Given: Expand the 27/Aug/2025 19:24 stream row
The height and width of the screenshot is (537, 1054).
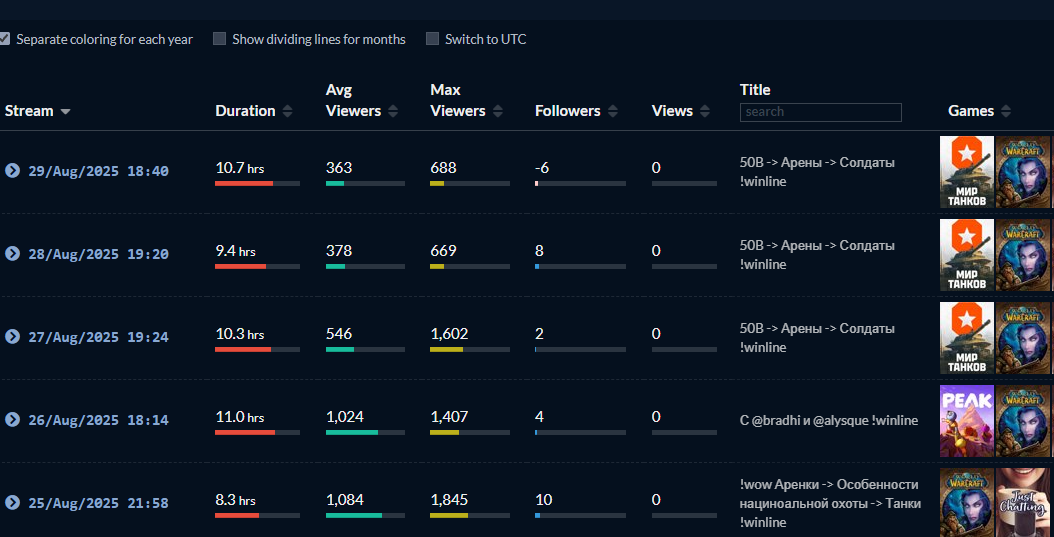Looking at the screenshot, I should tap(12, 336).
